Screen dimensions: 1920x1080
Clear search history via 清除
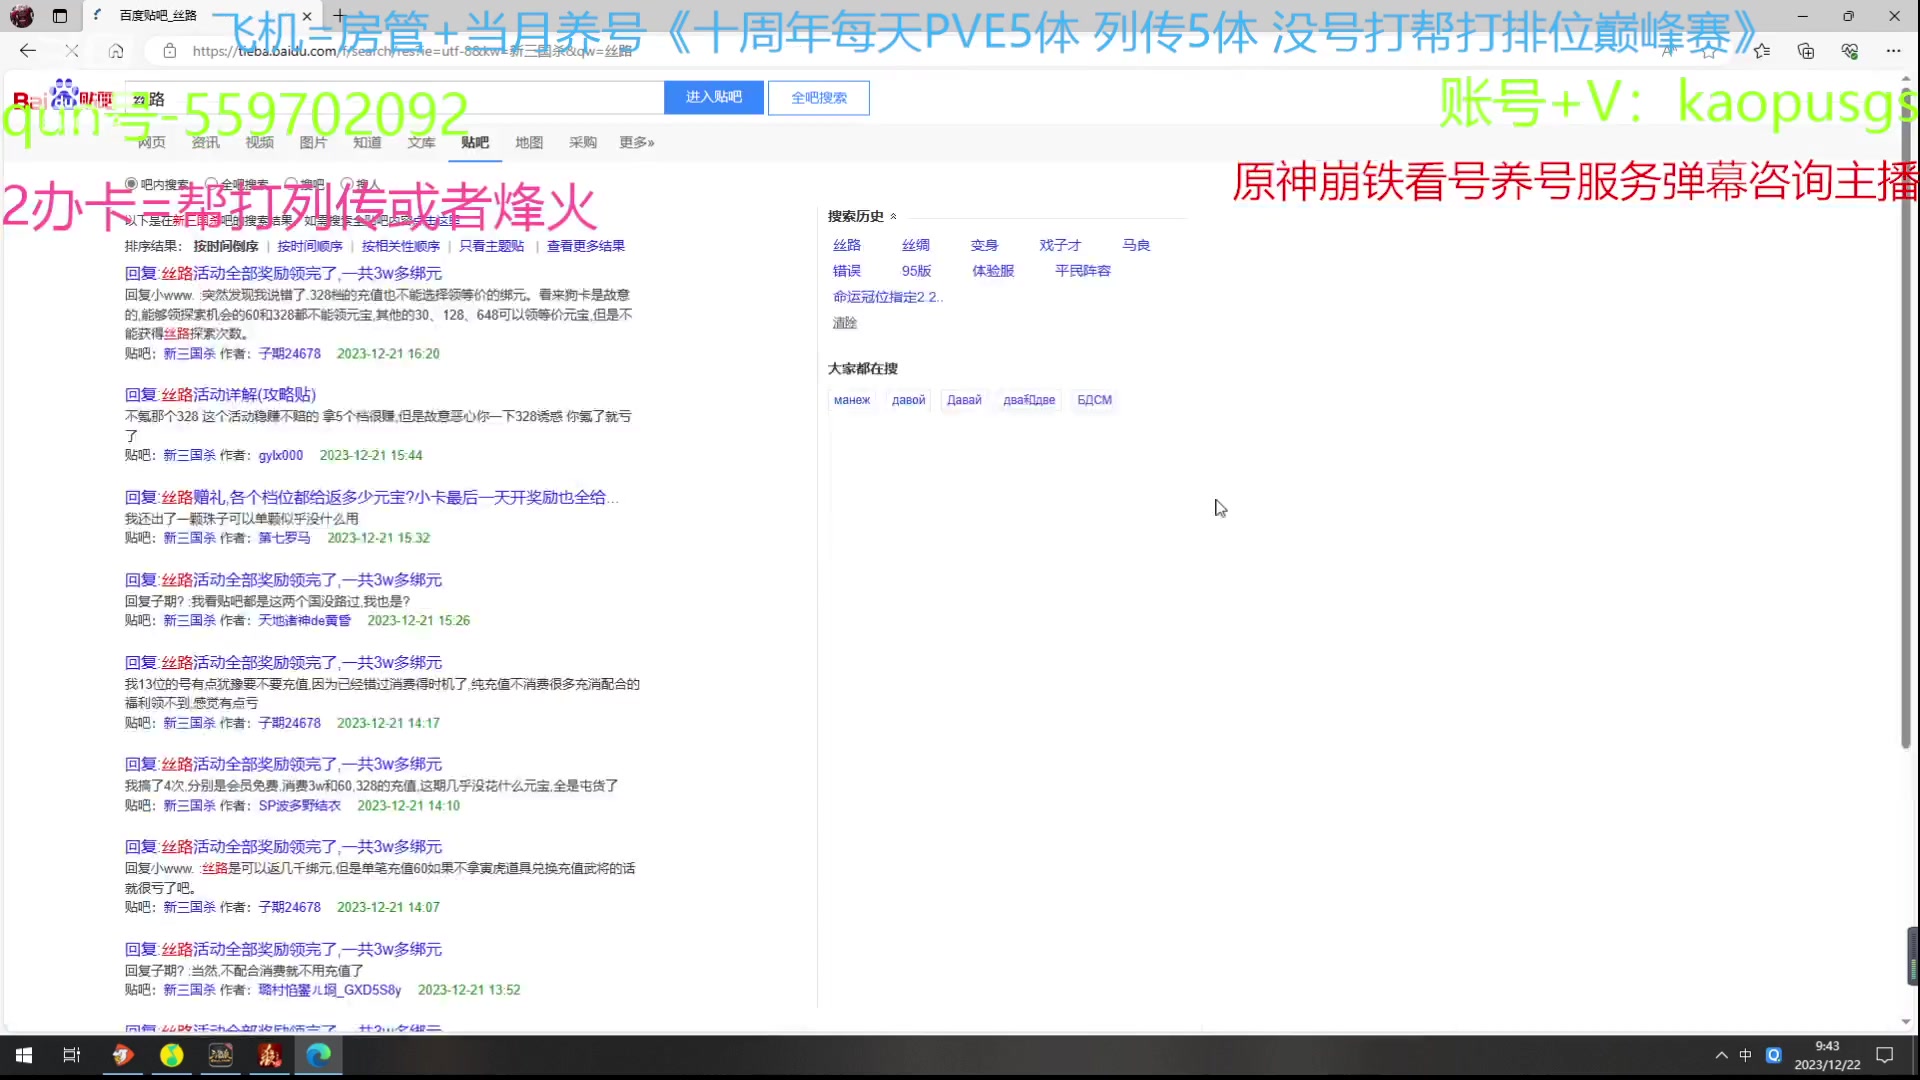click(x=845, y=323)
